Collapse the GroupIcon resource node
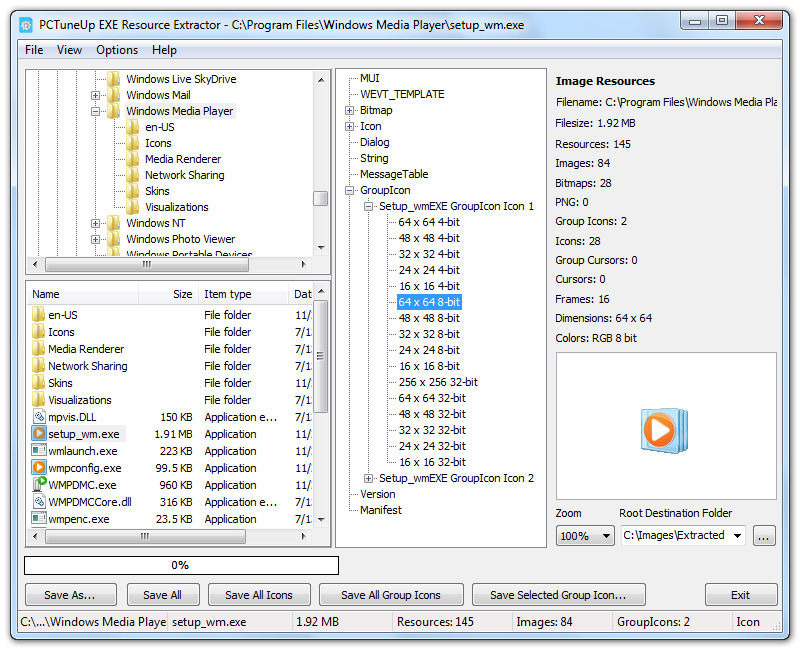Screen dimensions: 800x650 [x=349, y=190]
